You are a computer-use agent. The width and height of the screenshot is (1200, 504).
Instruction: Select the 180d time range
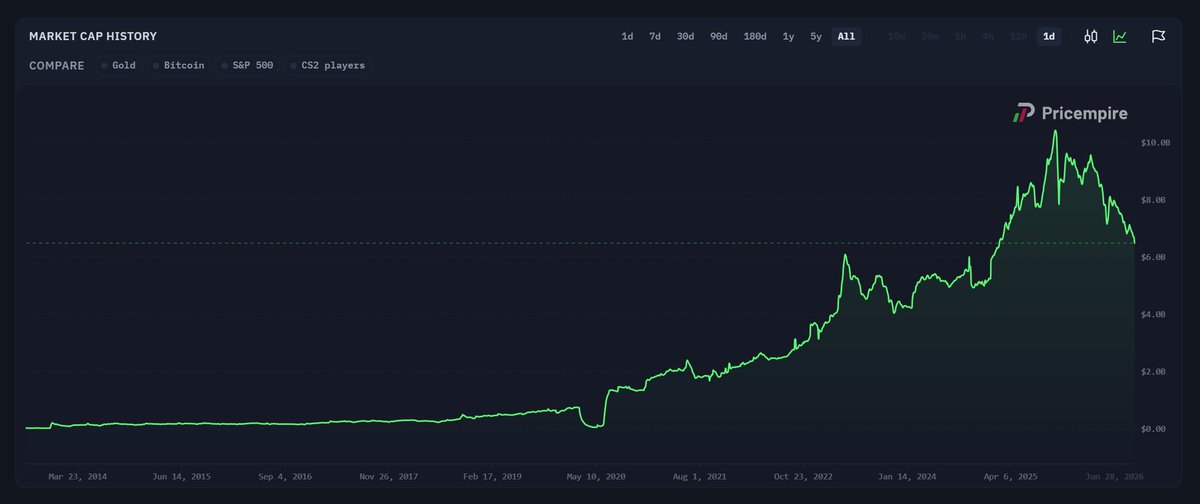(x=755, y=37)
